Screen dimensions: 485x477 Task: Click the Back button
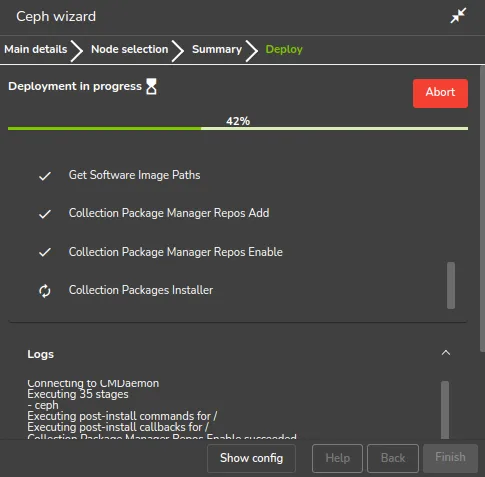click(x=393, y=458)
